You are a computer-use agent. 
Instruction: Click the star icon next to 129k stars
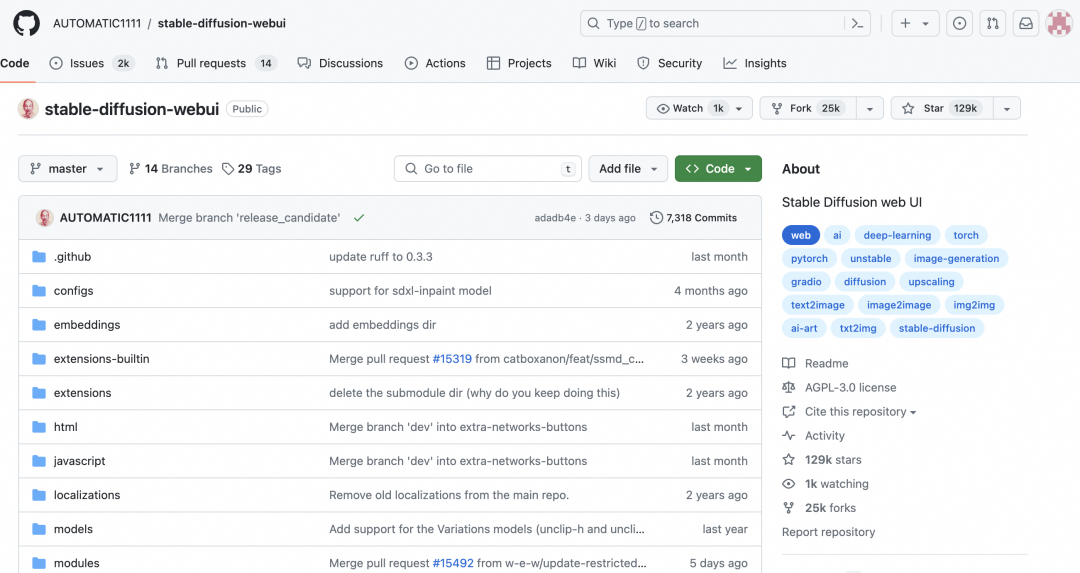click(x=789, y=459)
